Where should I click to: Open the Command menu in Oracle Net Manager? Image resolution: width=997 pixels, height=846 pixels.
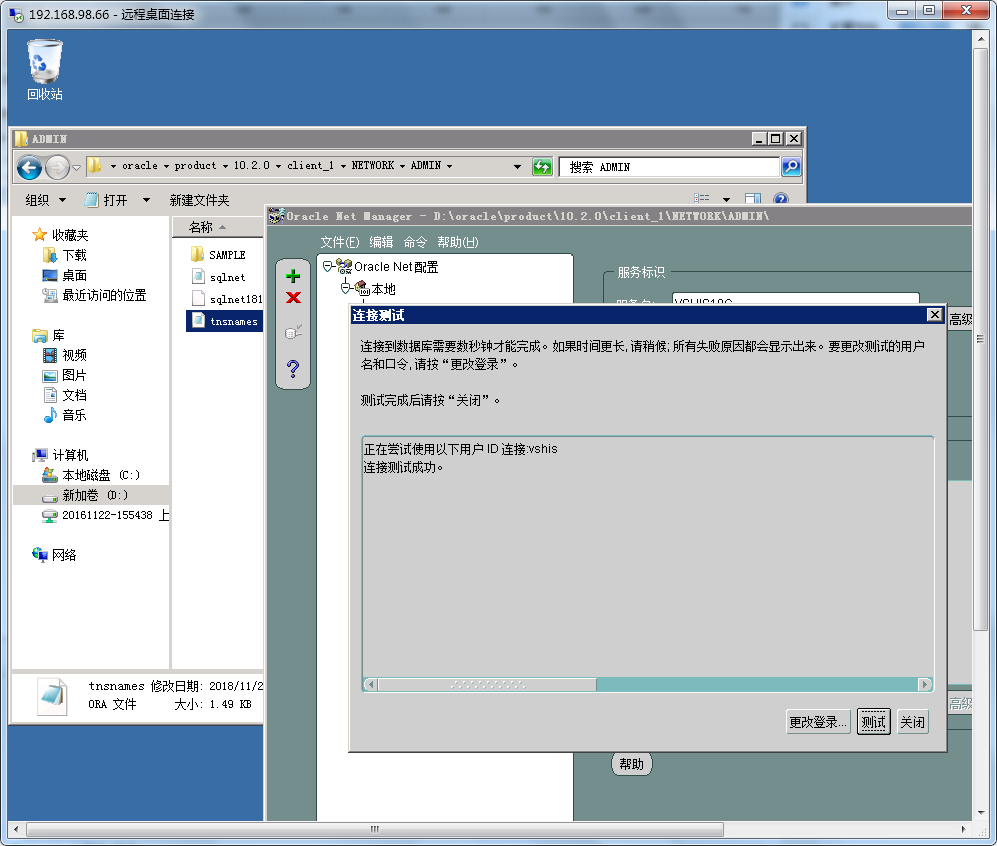point(415,242)
